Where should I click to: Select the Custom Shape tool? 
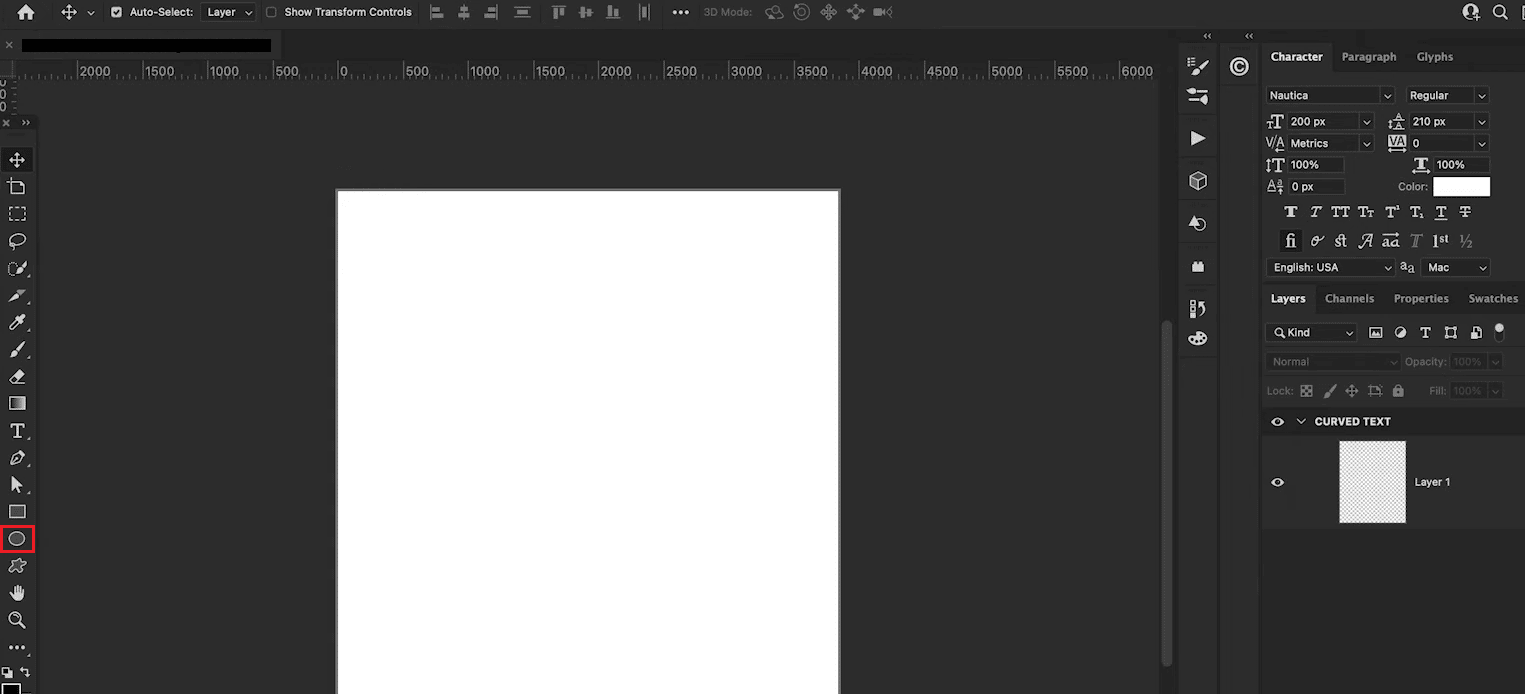click(x=17, y=566)
